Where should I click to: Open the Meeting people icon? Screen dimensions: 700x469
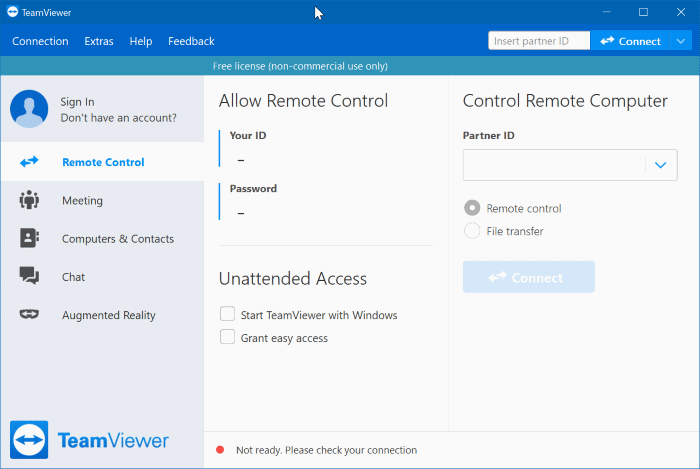(29, 200)
